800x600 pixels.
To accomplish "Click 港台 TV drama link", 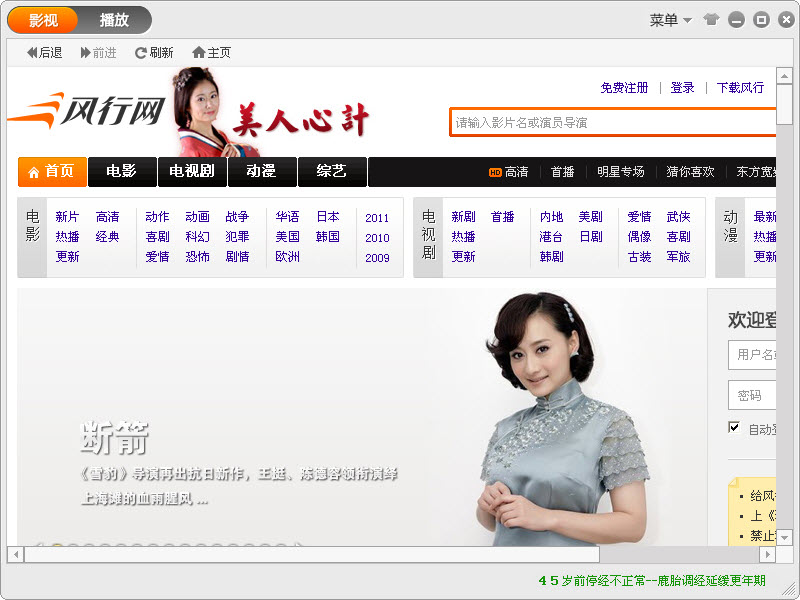I will click(x=551, y=237).
